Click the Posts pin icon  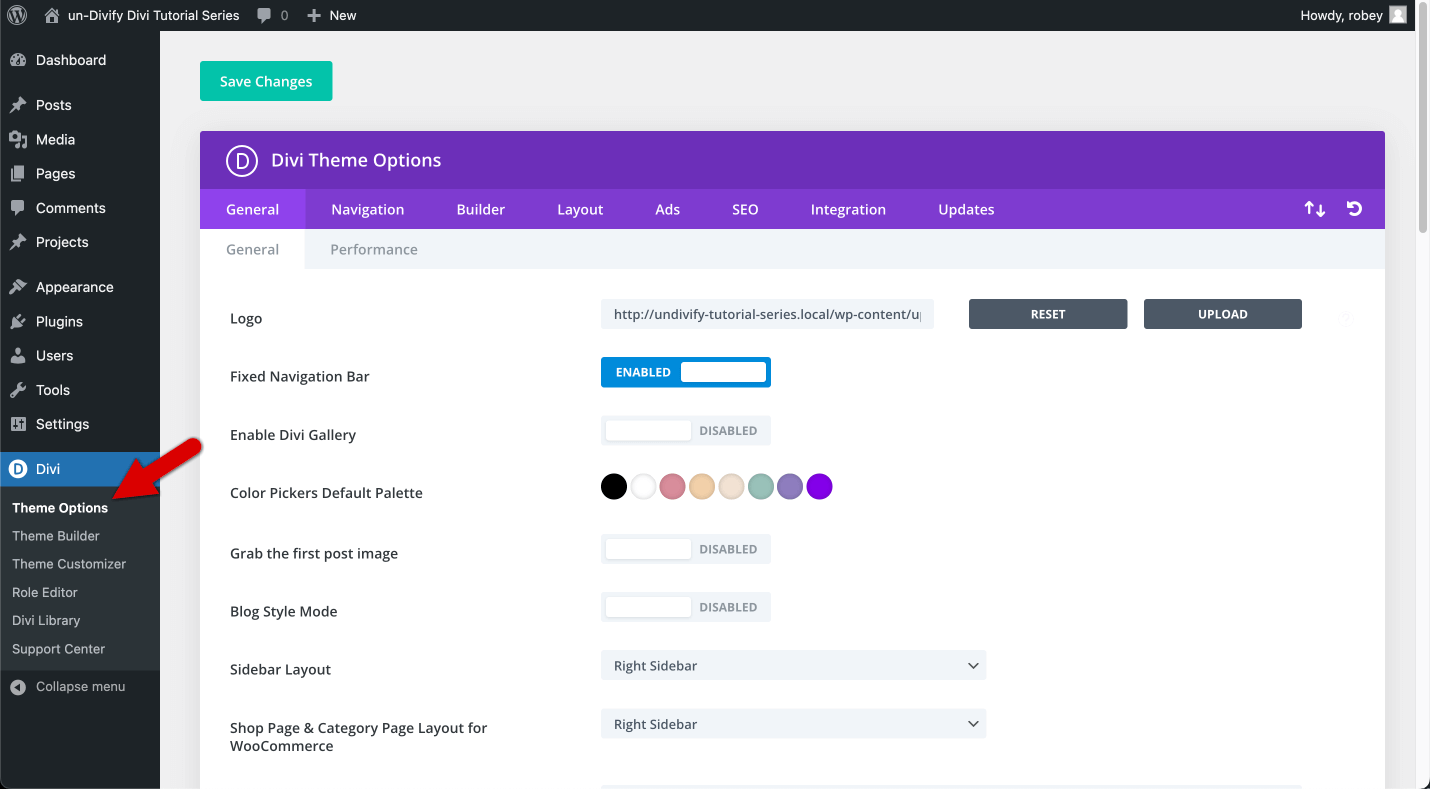18,105
